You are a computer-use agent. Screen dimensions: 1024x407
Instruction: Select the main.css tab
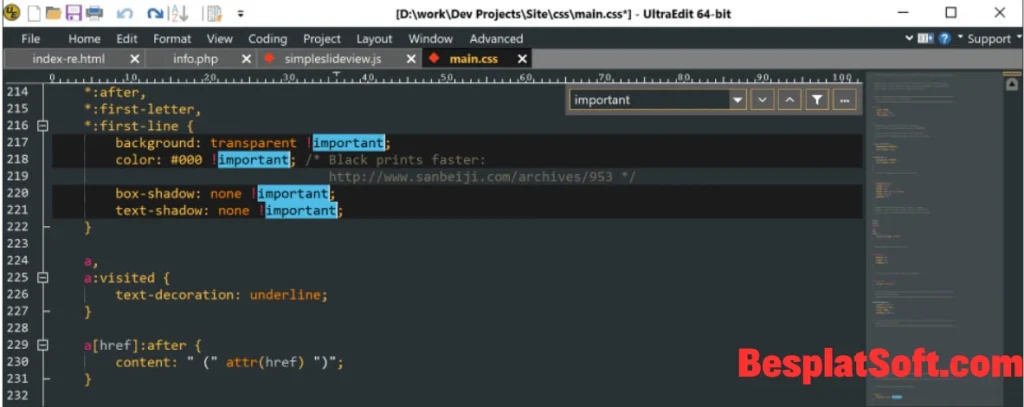473,59
